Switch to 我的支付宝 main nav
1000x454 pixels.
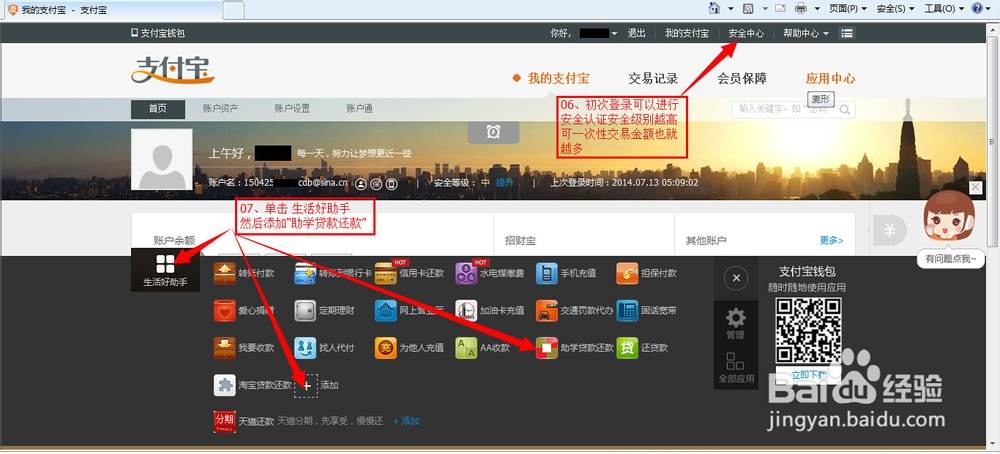[558, 79]
